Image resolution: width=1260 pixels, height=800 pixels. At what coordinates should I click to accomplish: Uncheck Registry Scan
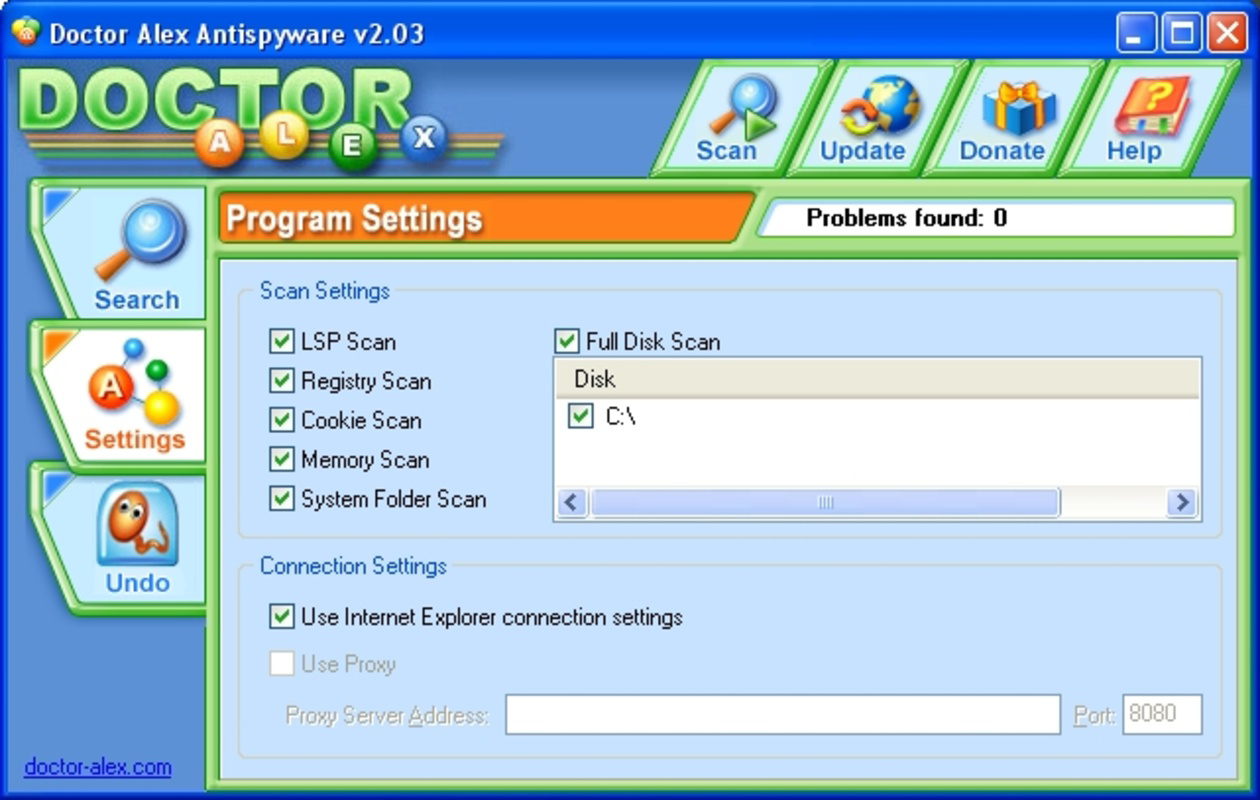282,381
